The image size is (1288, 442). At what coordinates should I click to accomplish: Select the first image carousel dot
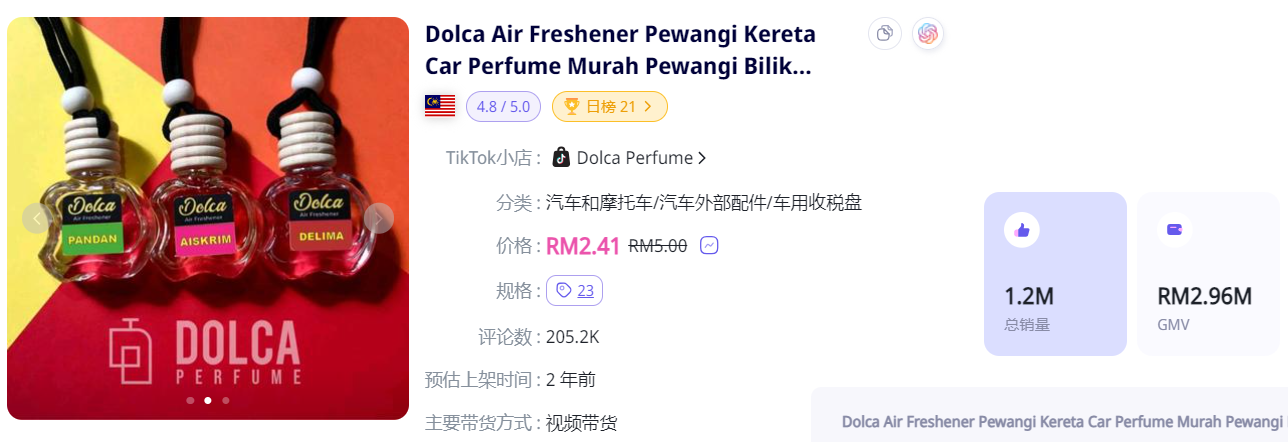[x=190, y=400]
